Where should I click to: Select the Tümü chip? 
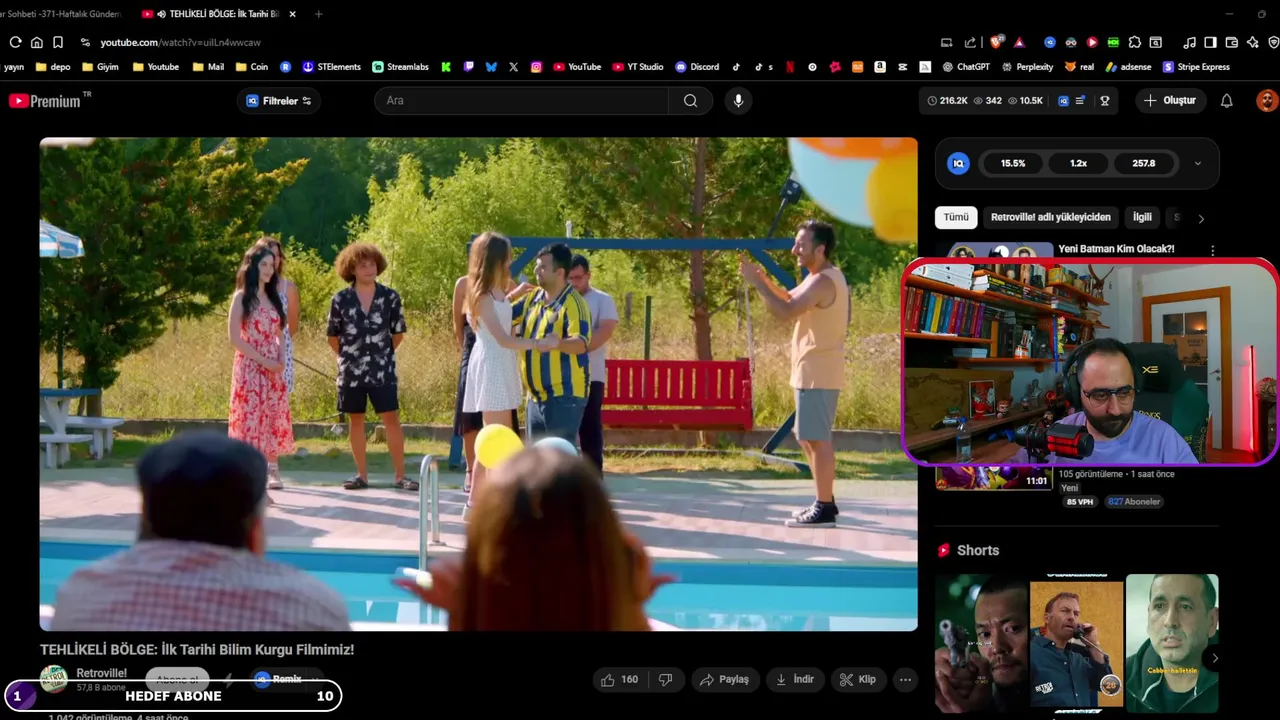[956, 217]
